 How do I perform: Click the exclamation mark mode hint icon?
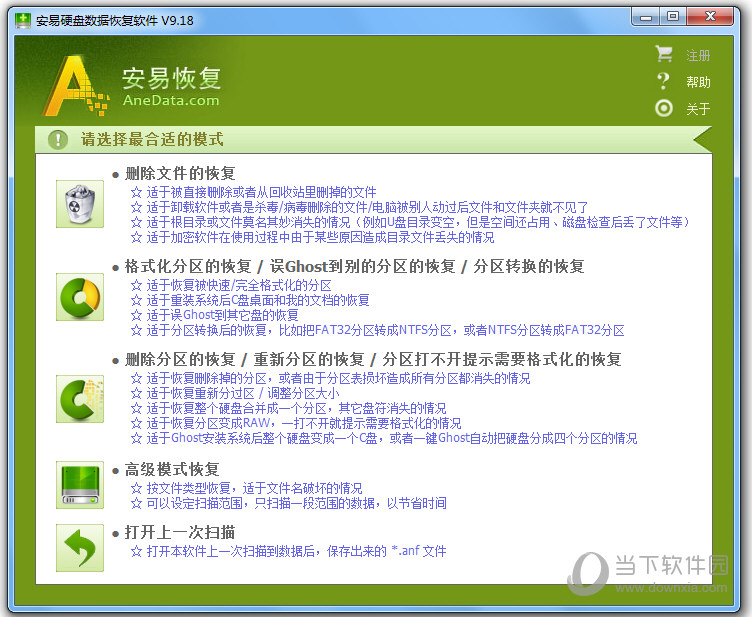pyautogui.click(x=58, y=140)
